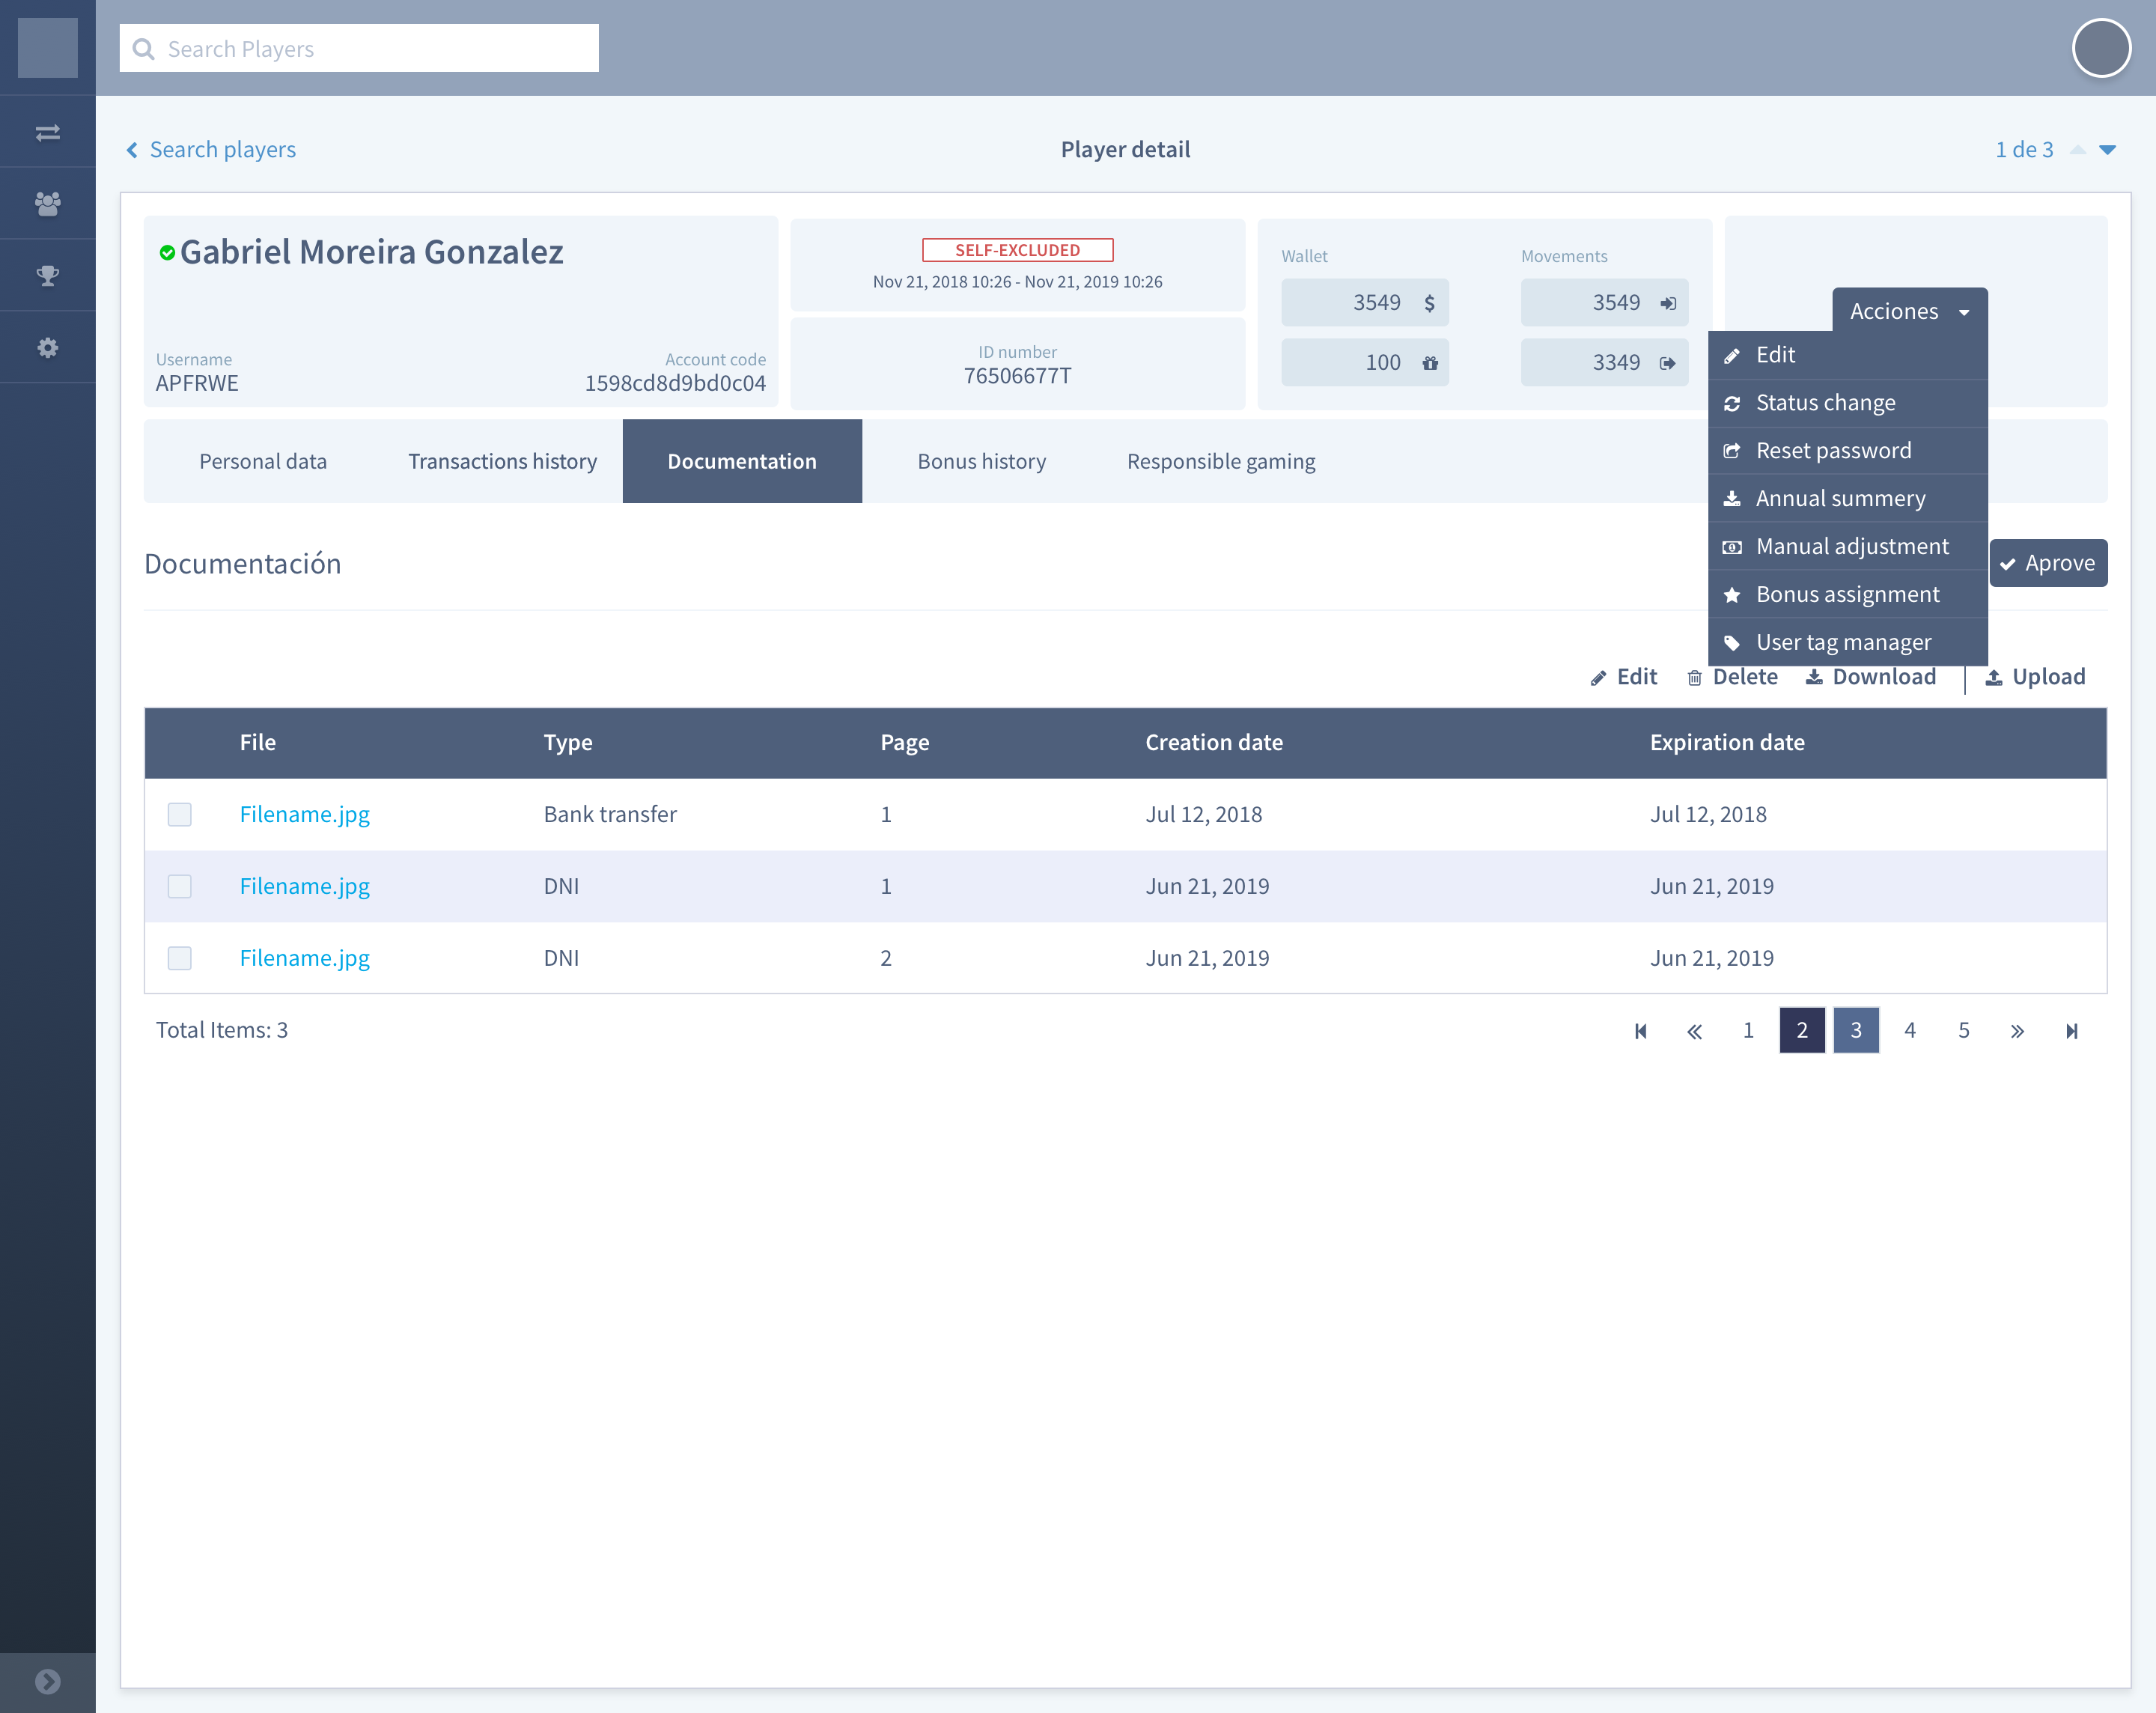
Task: Expand sidebar with bottom arrow icon
Action: coord(47,1681)
